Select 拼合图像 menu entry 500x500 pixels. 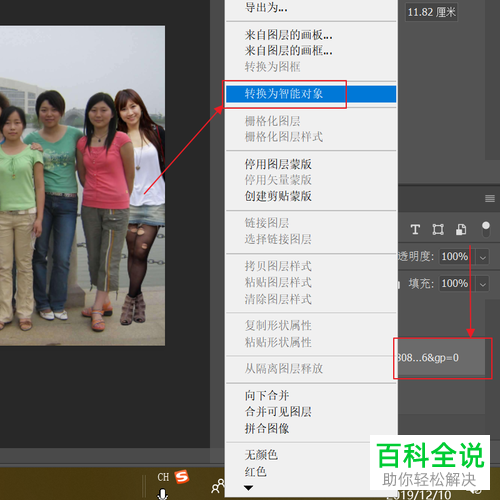tap(311, 428)
